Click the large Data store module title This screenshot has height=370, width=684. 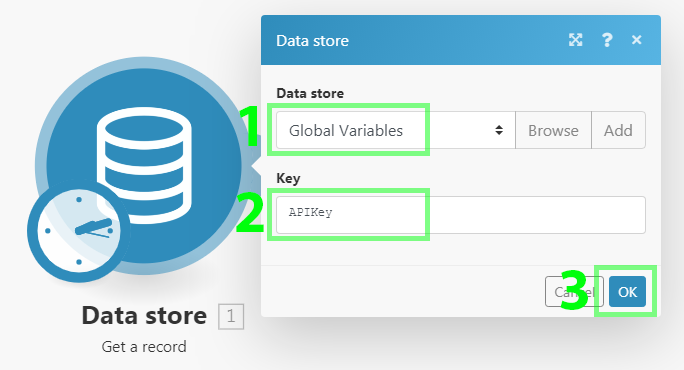(x=144, y=315)
